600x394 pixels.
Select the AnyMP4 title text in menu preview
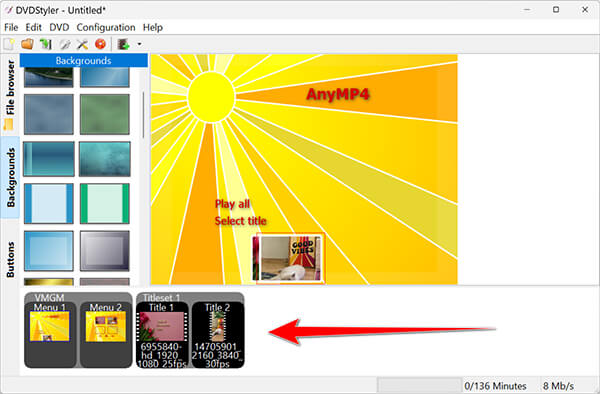(x=338, y=94)
